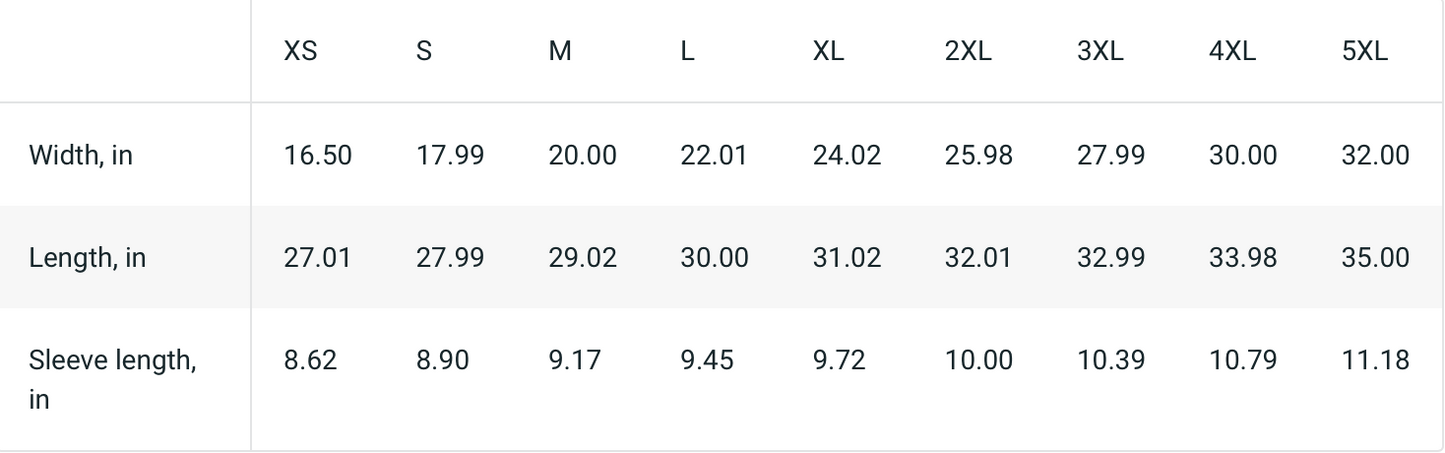Select the 5XL sleeve length value 11.18
This screenshot has width=1445, height=453.
(1375, 359)
